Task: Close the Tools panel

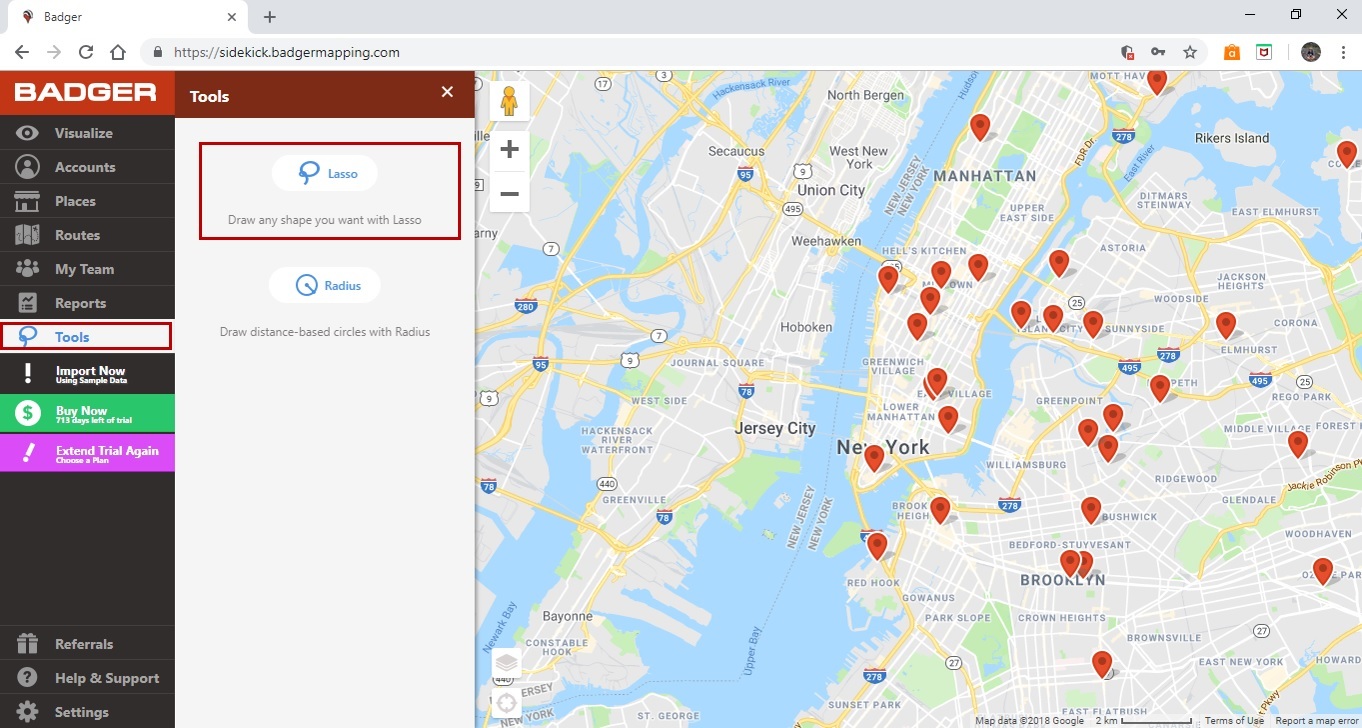Action: (x=447, y=91)
